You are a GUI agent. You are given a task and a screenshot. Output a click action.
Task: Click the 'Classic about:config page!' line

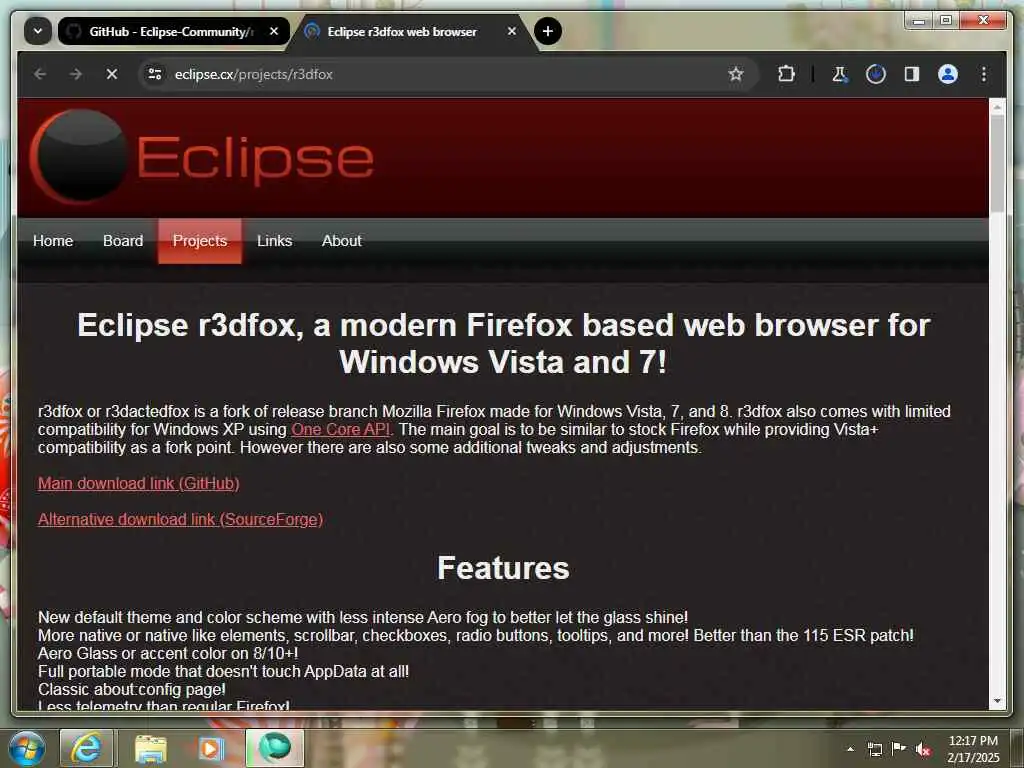131,690
